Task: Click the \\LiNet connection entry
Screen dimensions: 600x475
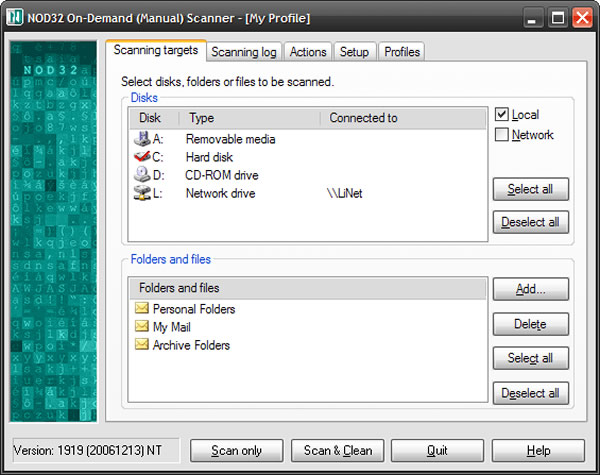Action: [x=344, y=193]
